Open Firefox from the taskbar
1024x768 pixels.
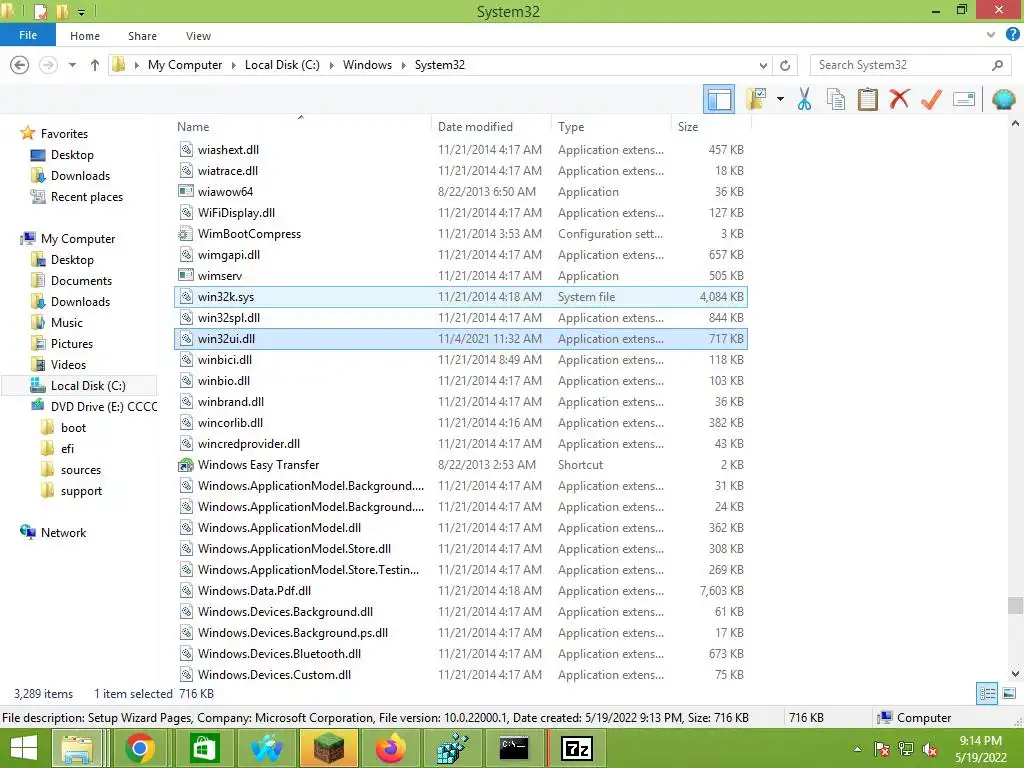(391, 748)
